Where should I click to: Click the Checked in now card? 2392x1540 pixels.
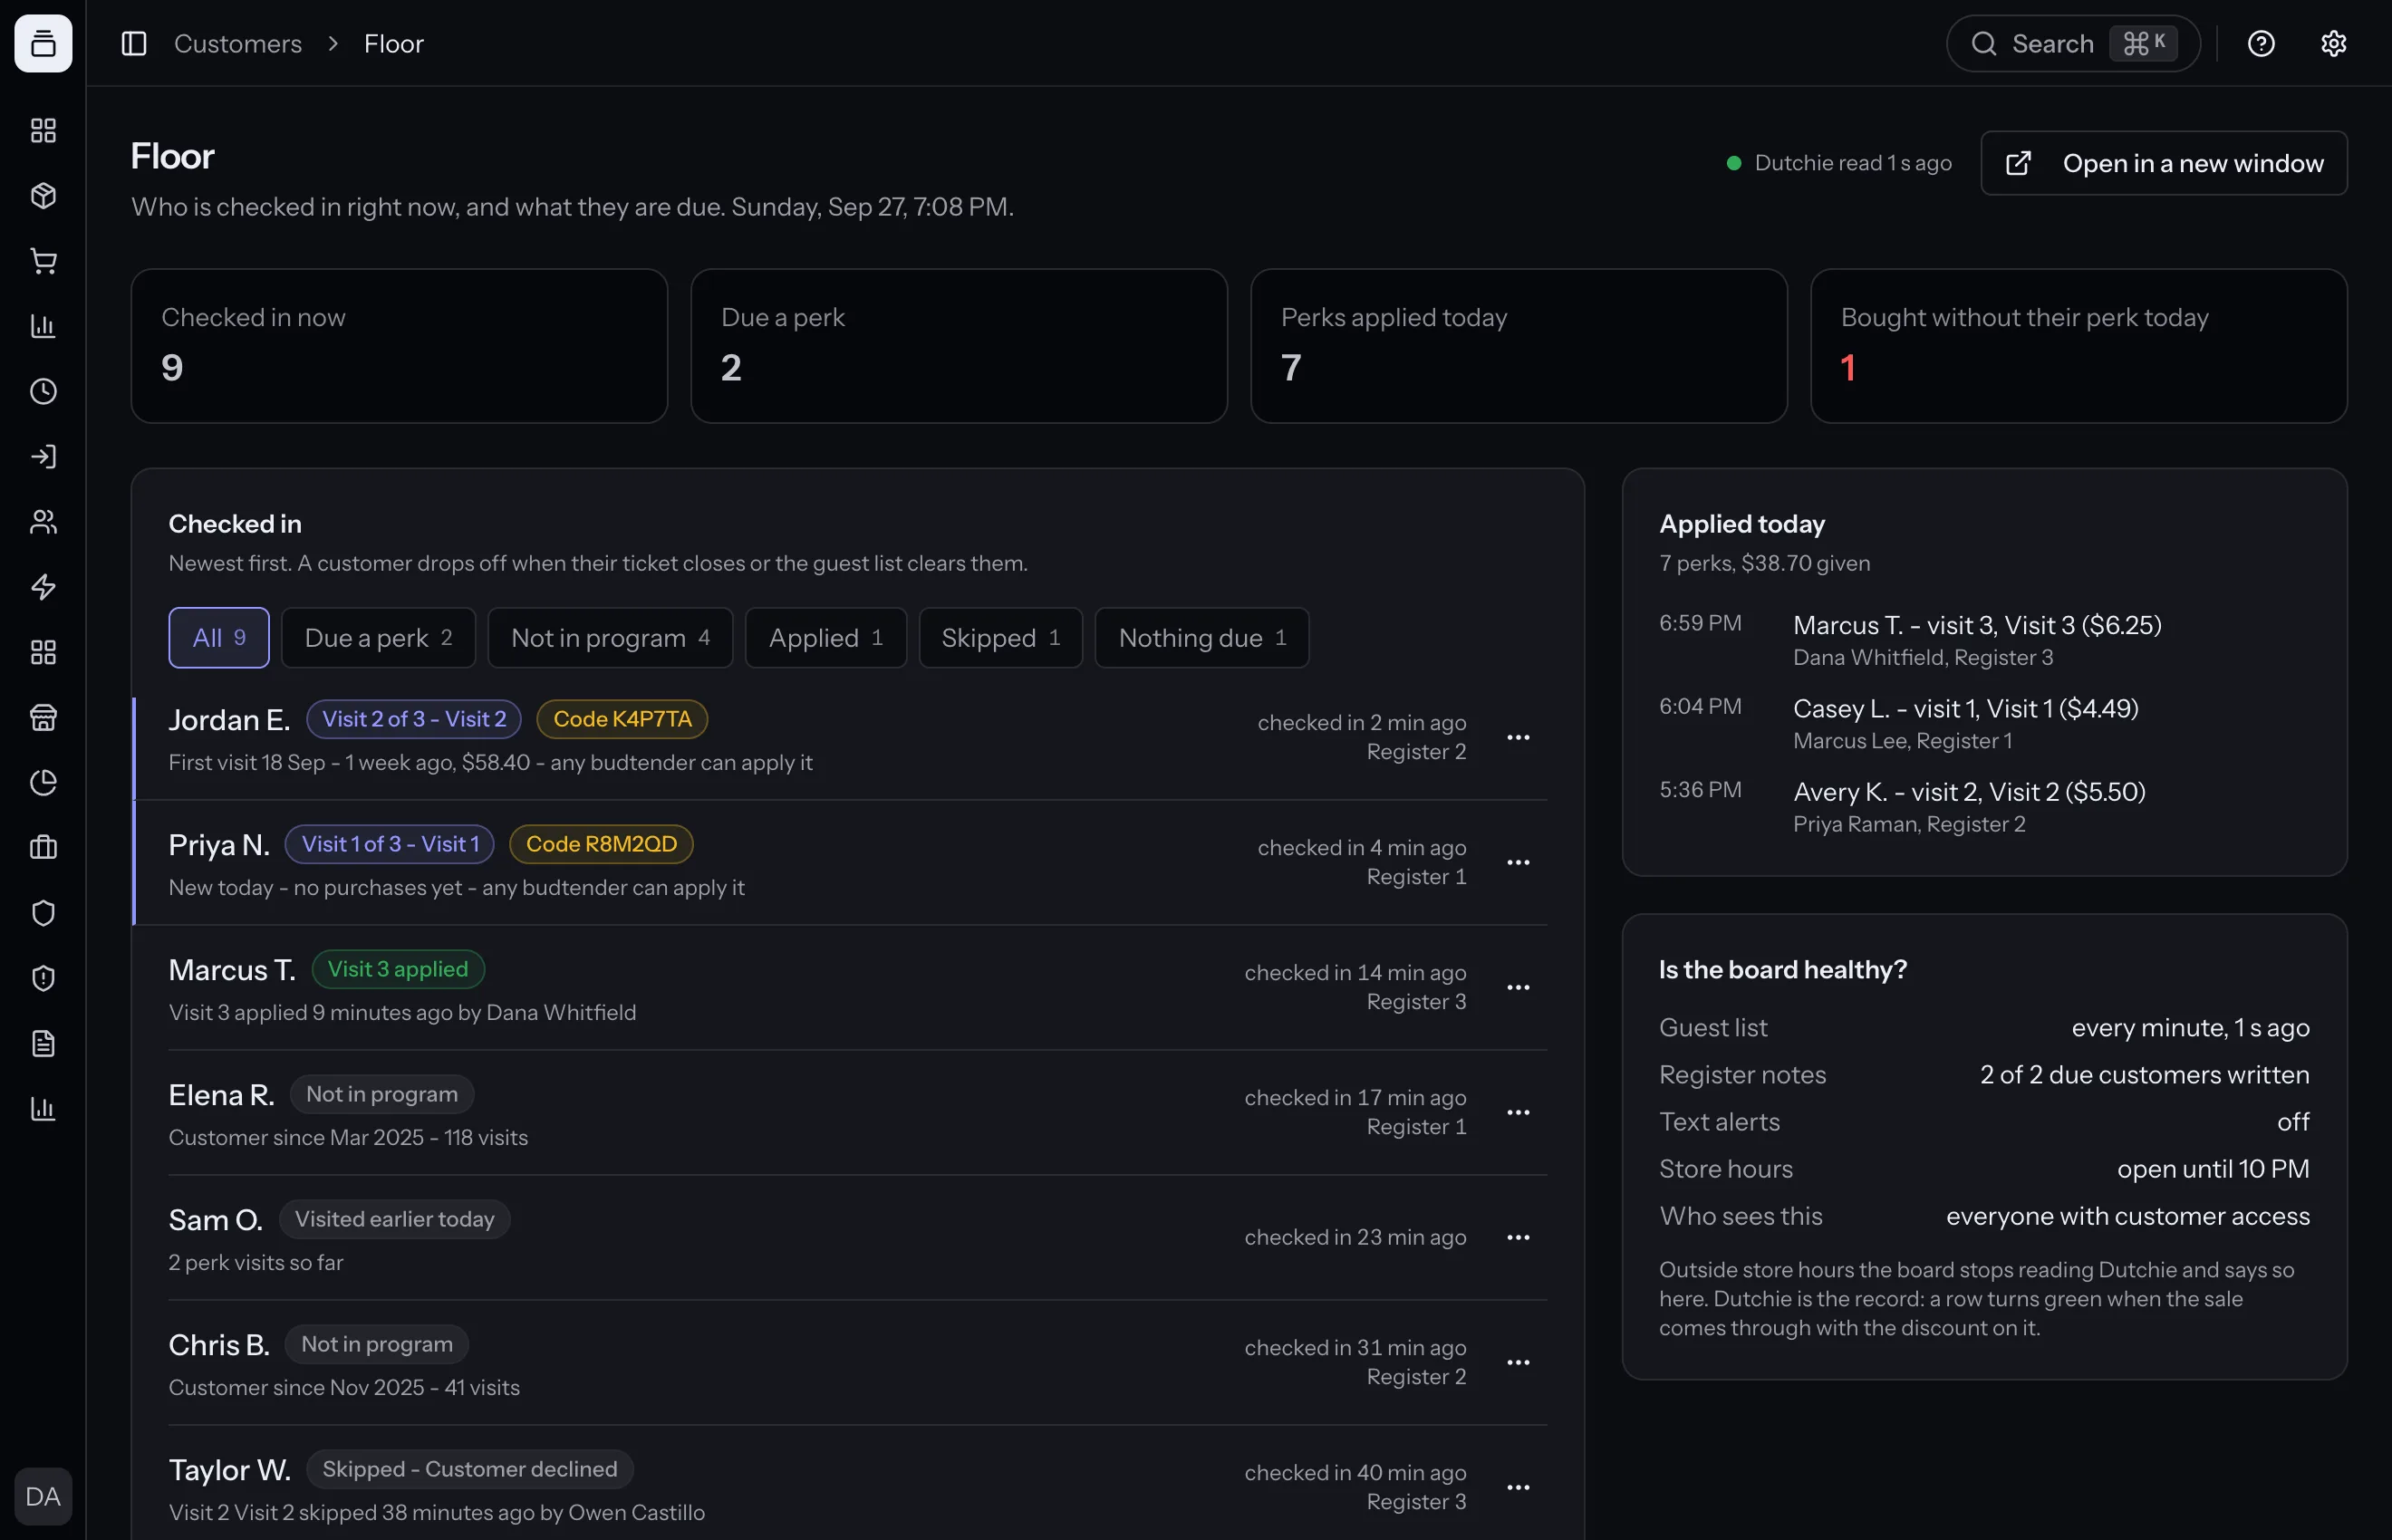(x=399, y=346)
